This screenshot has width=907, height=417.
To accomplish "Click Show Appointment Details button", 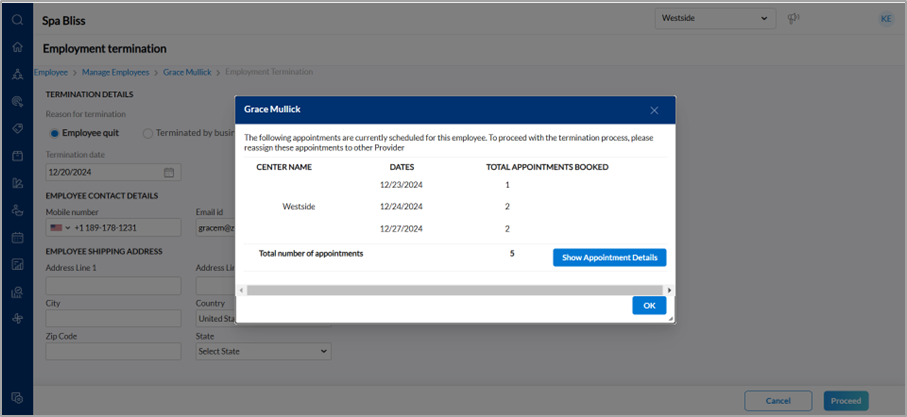I will click(610, 258).
